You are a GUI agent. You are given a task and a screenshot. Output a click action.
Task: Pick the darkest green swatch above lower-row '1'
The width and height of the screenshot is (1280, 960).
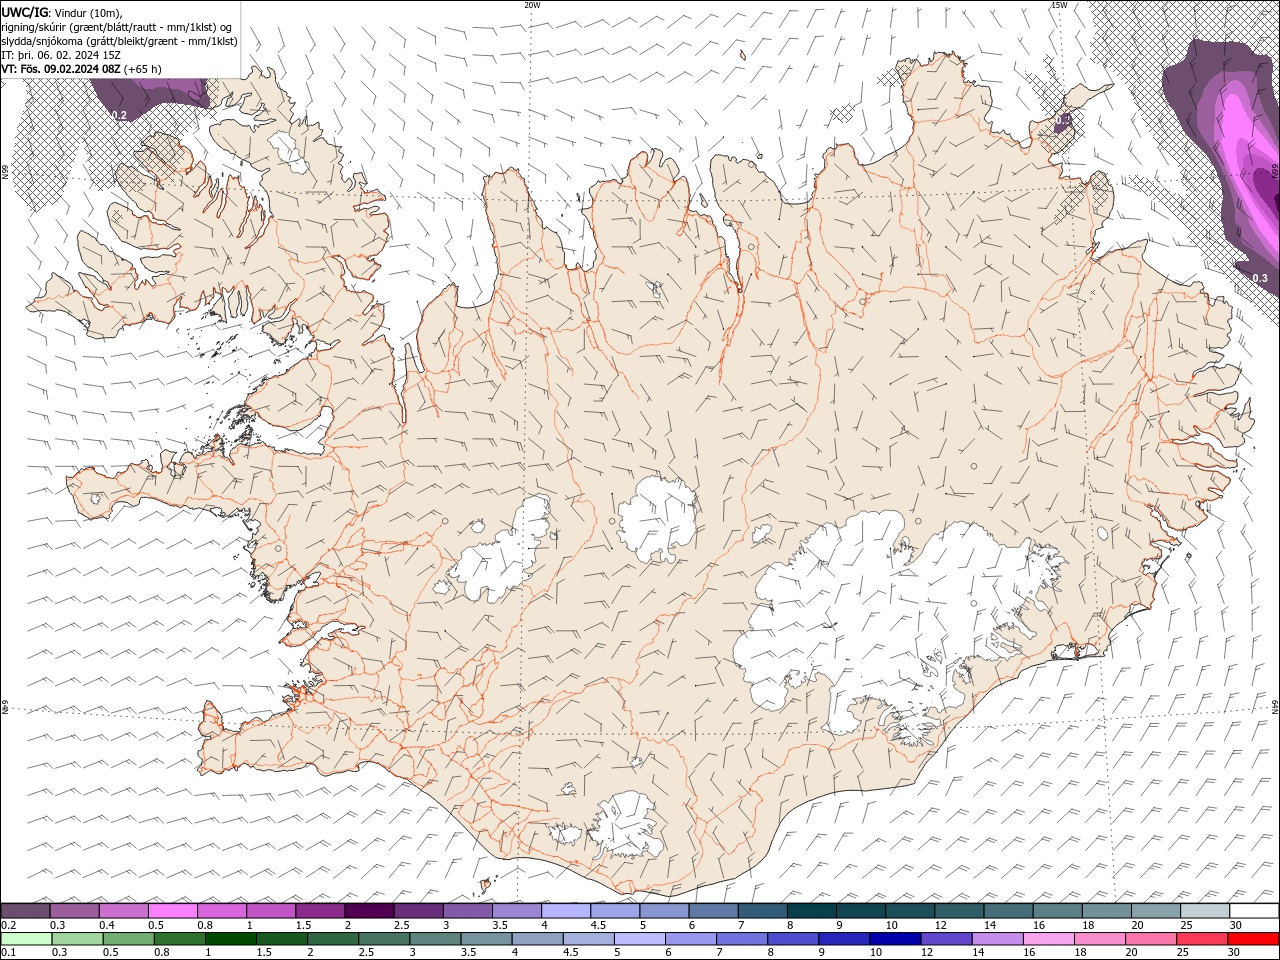coord(231,939)
